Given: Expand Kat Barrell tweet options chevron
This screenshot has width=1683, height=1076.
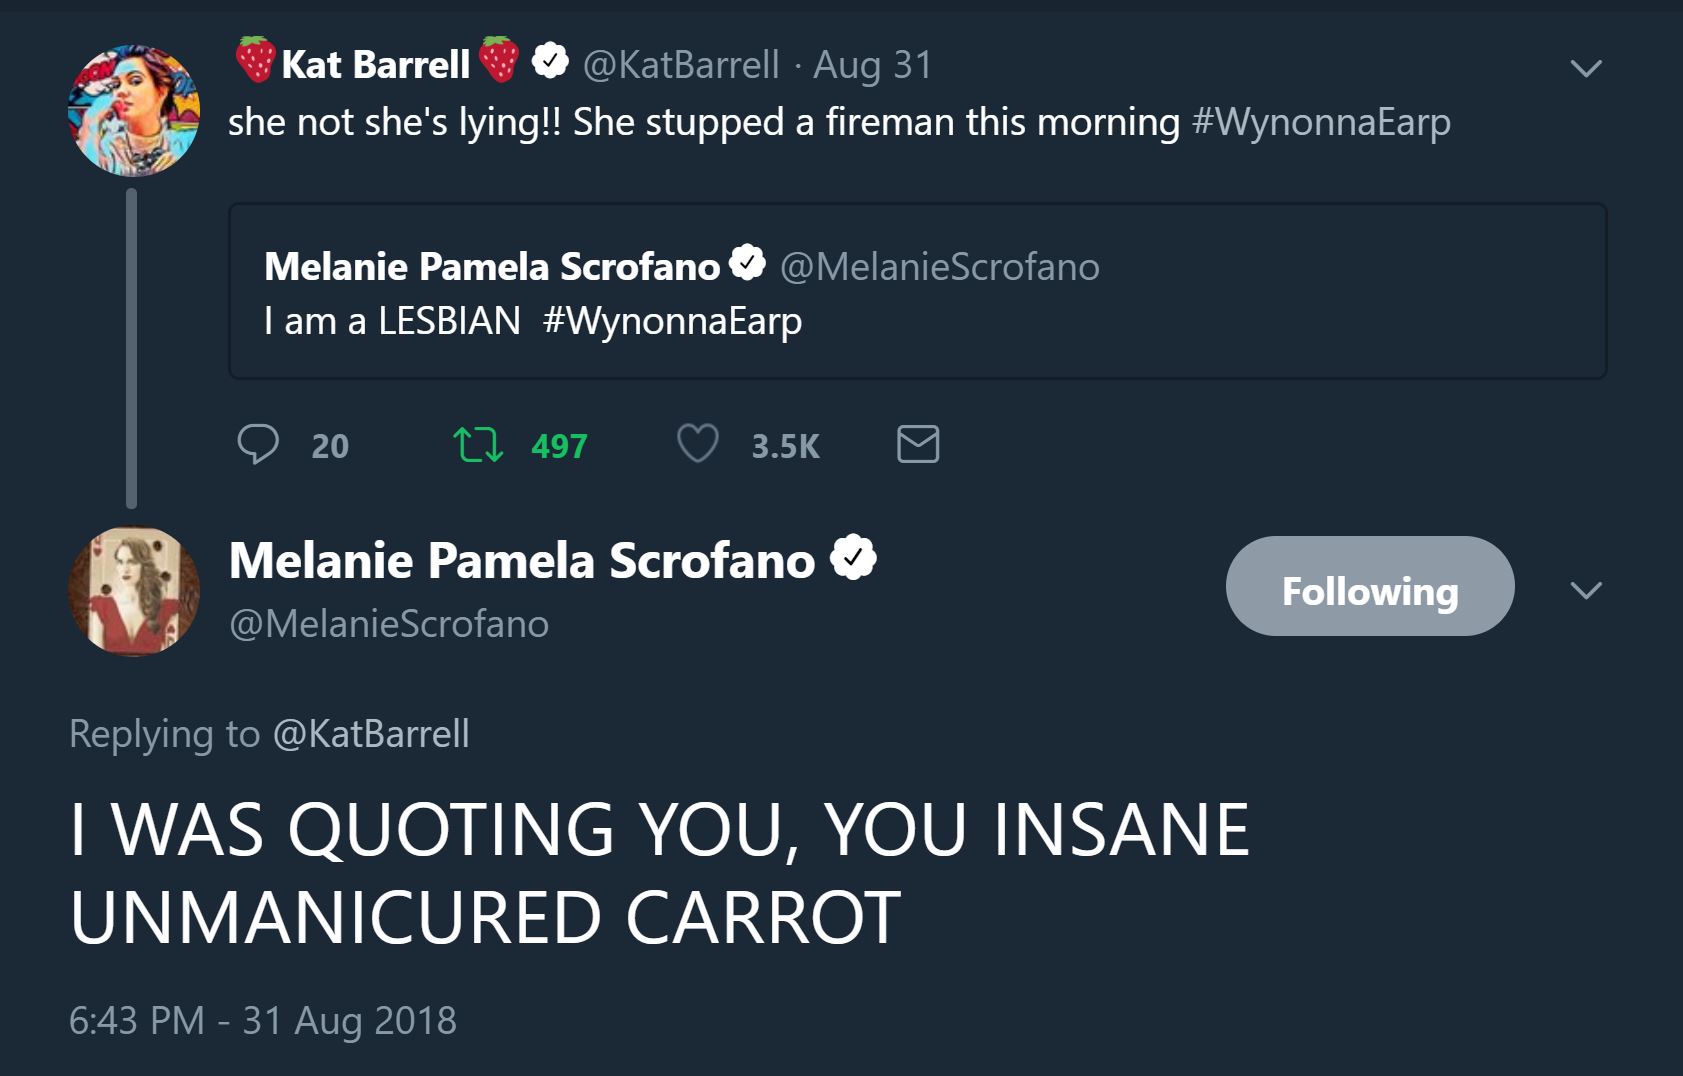Looking at the screenshot, I should pyautogui.click(x=1586, y=68).
